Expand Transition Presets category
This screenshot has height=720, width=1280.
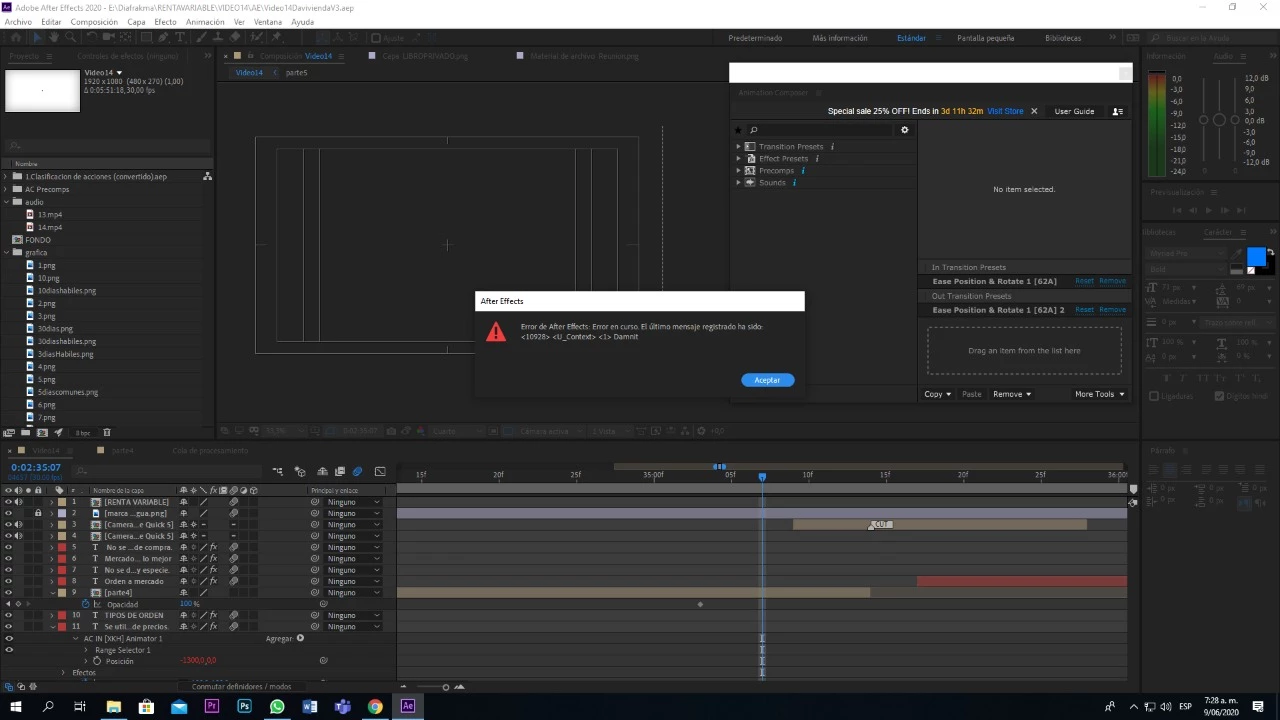(x=739, y=147)
